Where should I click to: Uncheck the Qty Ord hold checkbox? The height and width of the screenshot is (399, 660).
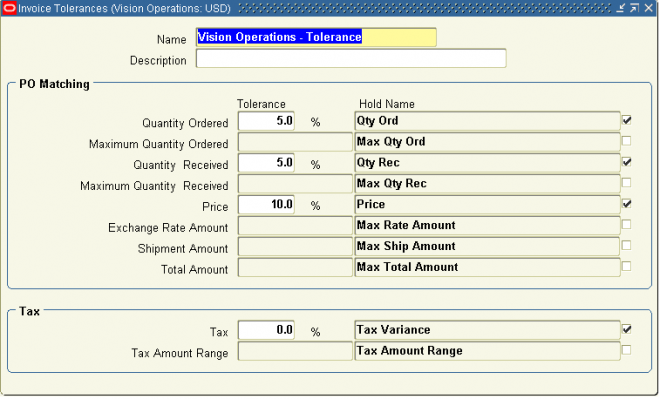click(x=627, y=120)
